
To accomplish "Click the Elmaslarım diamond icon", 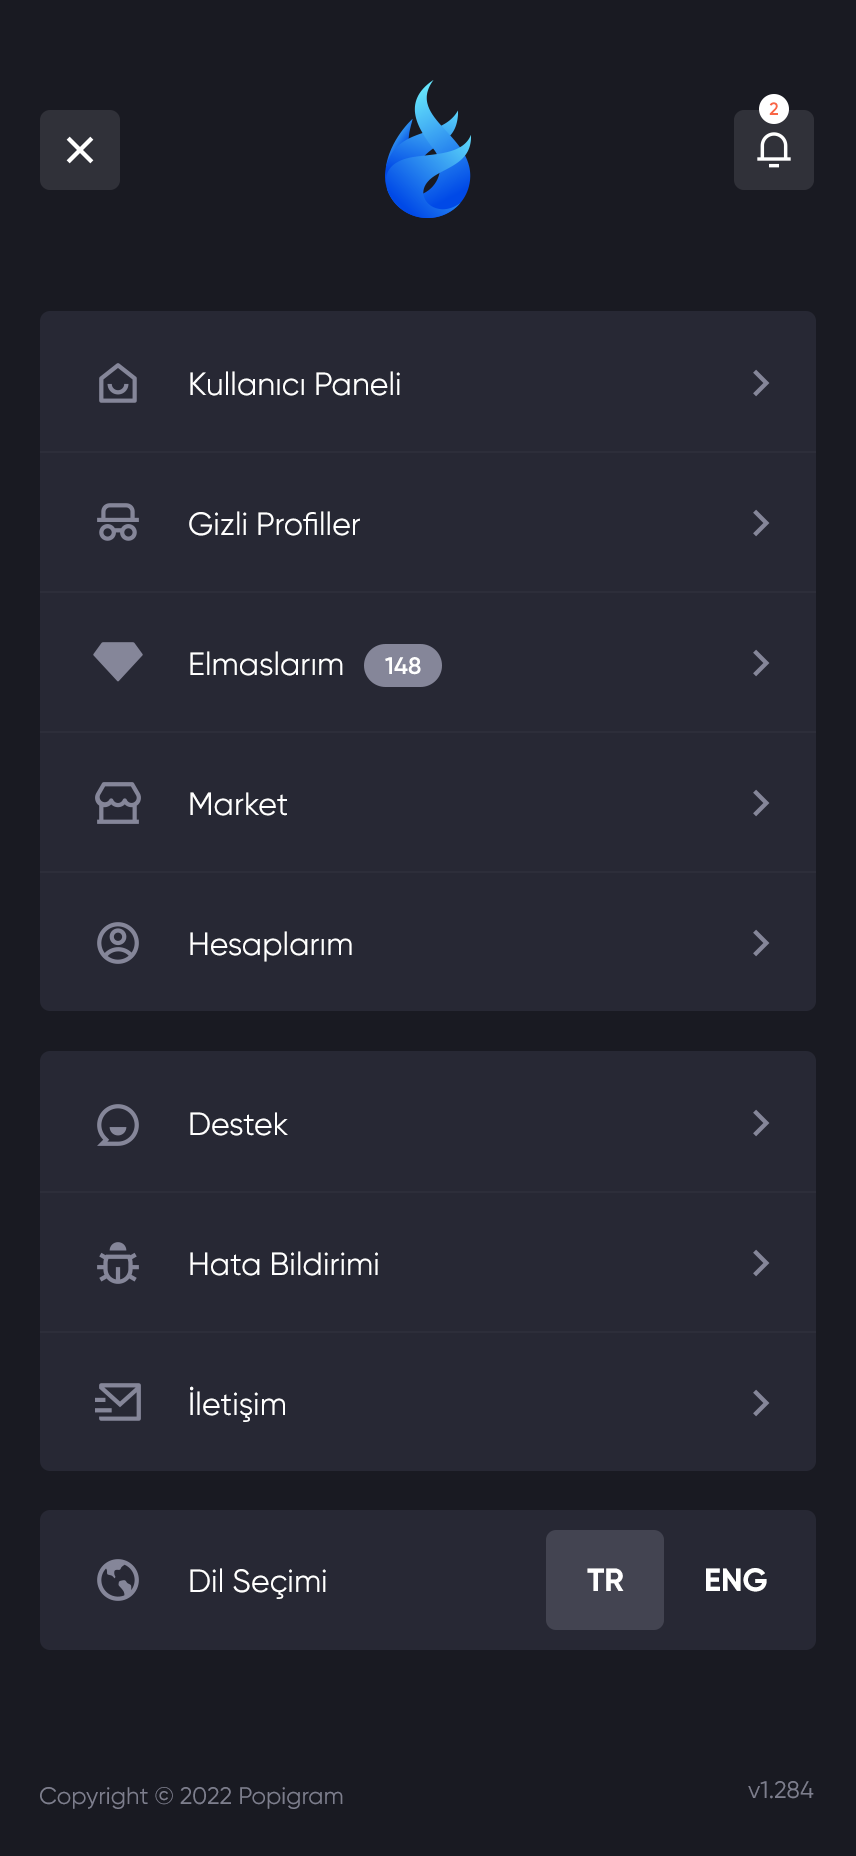I will pos(118,662).
